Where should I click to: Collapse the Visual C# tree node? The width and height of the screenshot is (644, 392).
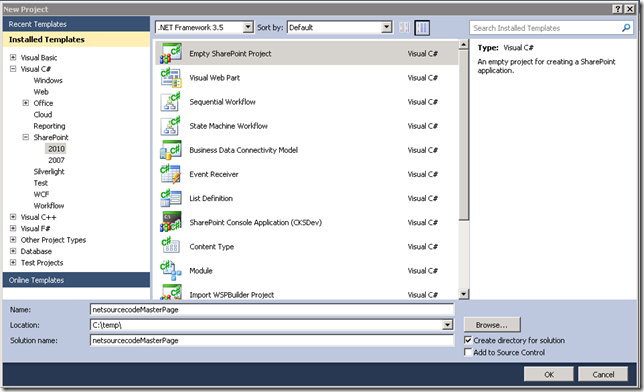[x=13, y=69]
